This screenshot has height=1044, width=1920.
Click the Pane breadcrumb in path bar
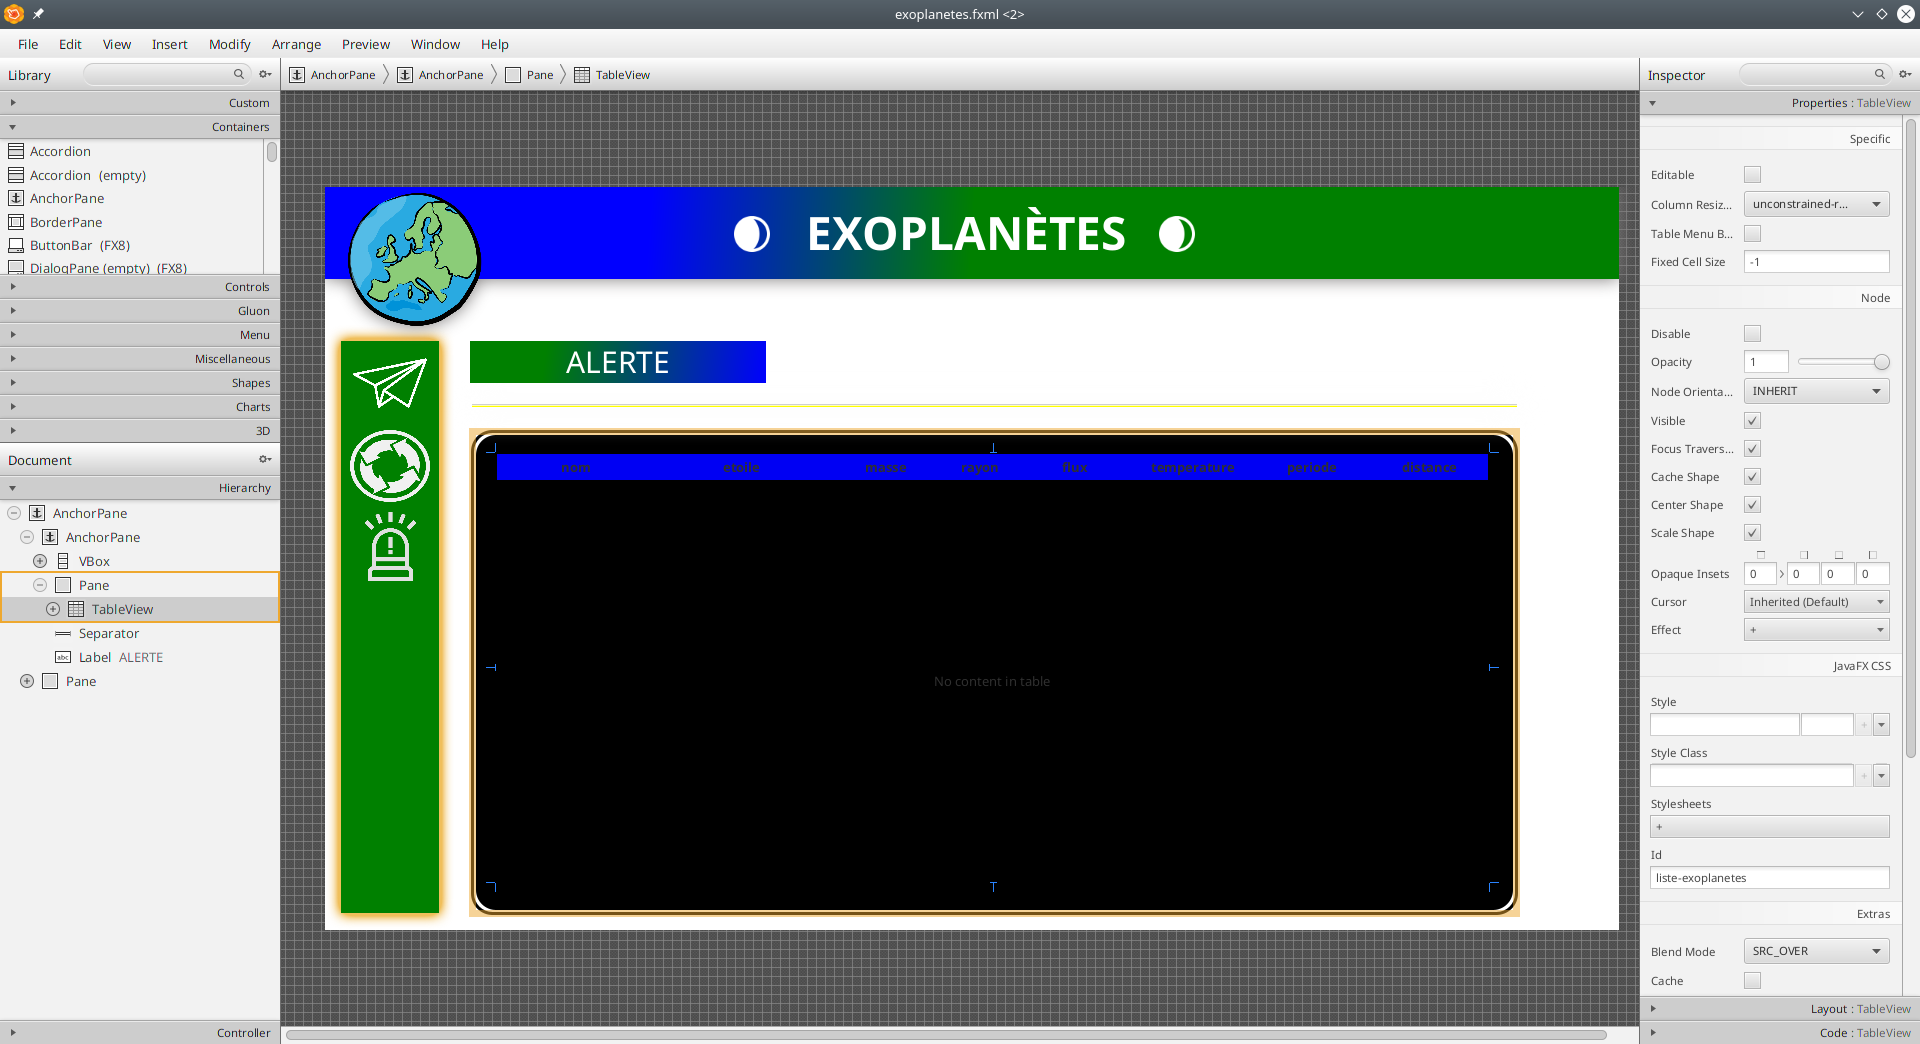click(539, 75)
